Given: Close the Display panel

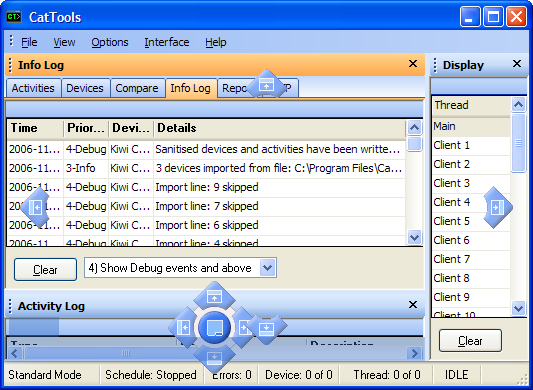Looking at the screenshot, I should [x=517, y=64].
